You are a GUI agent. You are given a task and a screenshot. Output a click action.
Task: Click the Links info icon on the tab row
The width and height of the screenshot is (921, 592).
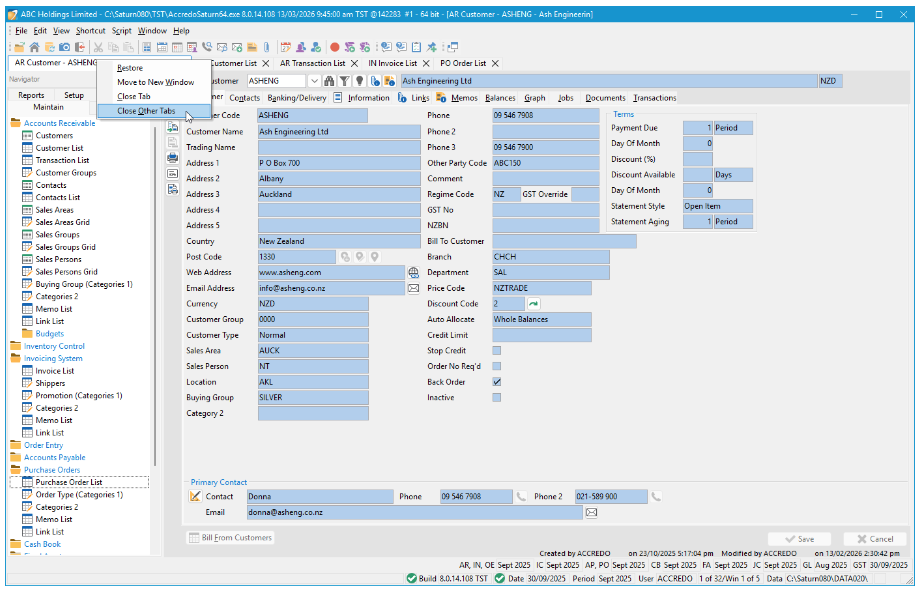(402, 97)
